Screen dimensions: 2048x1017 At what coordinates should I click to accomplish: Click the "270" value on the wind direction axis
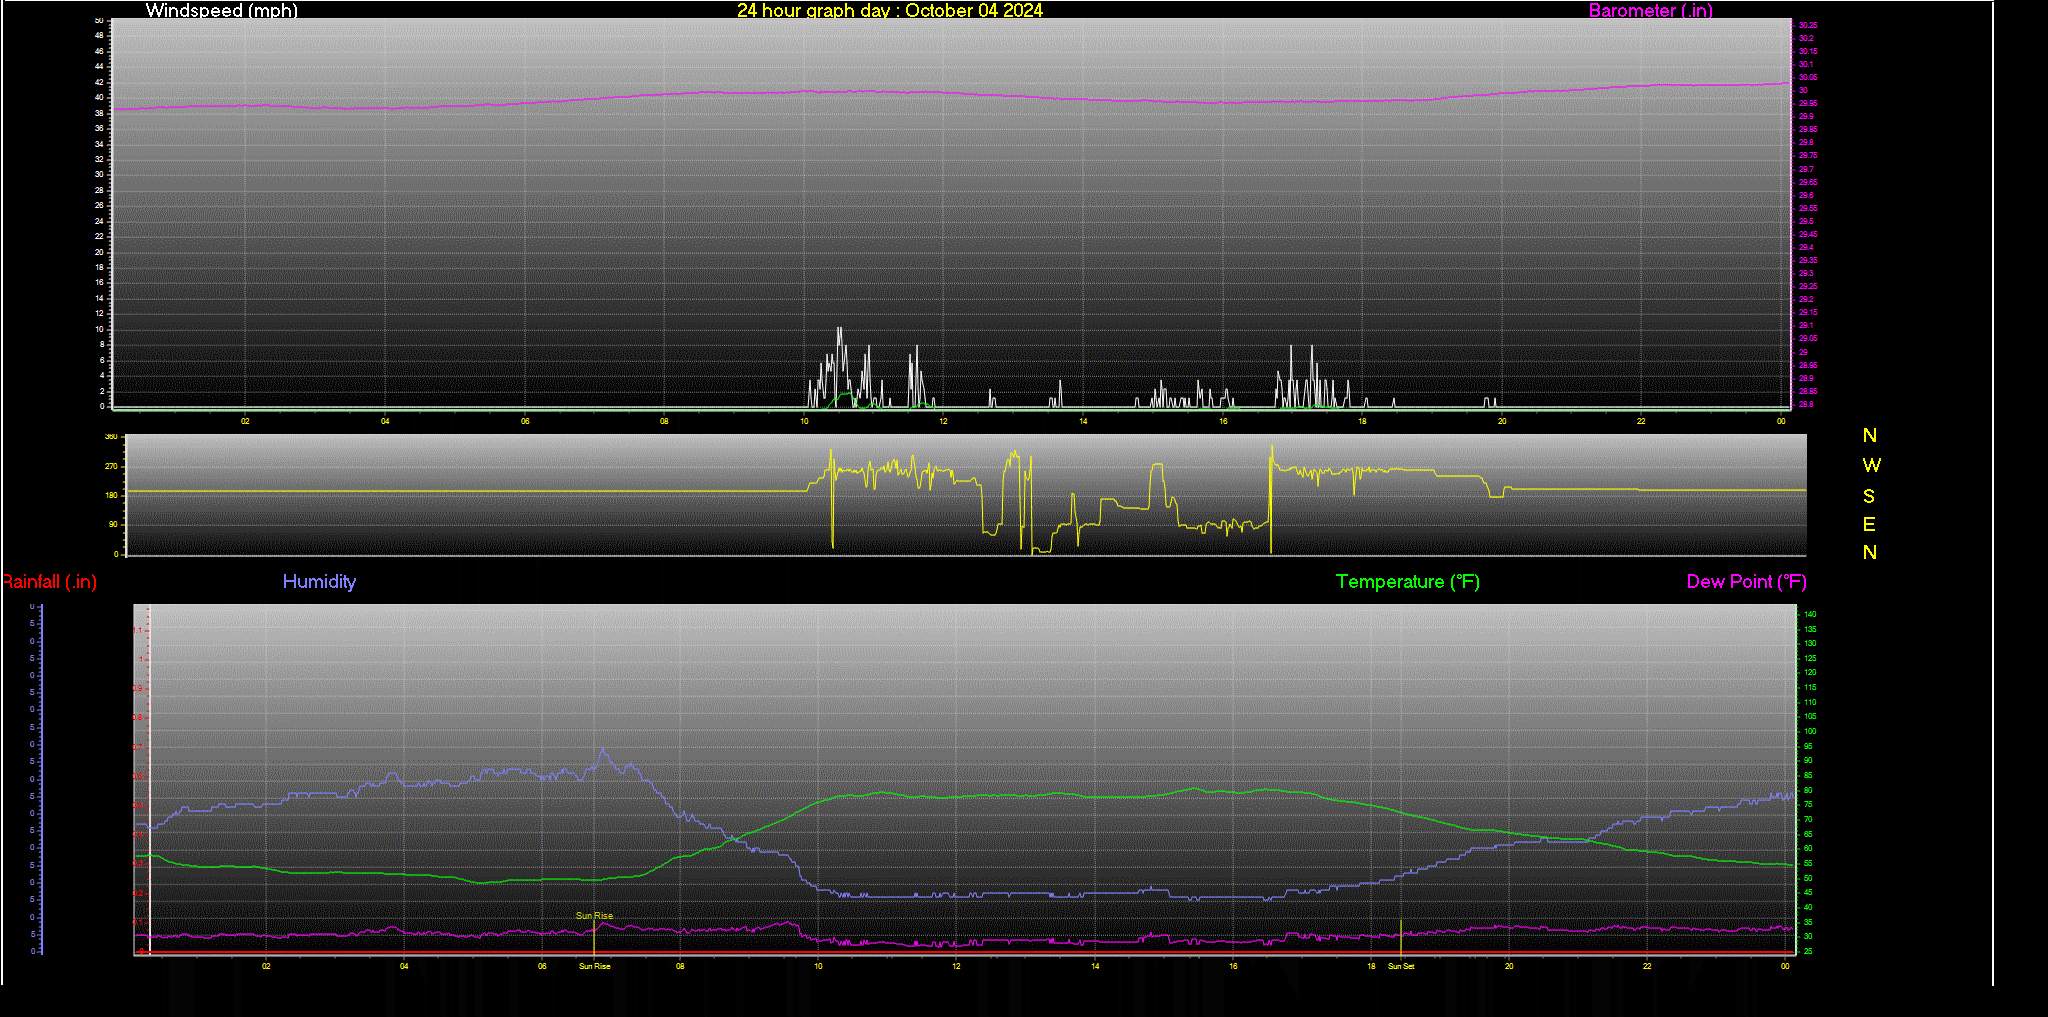coord(111,466)
